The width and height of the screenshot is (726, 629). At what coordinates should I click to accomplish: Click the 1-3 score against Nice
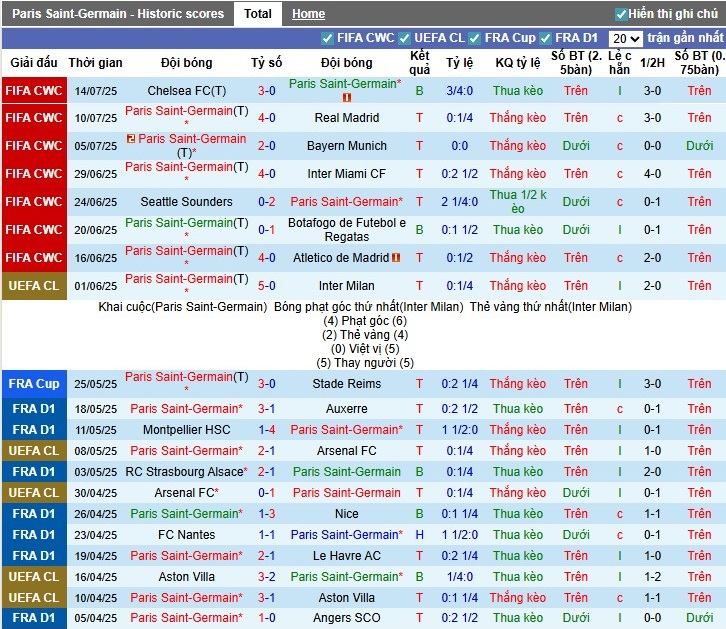[267, 514]
